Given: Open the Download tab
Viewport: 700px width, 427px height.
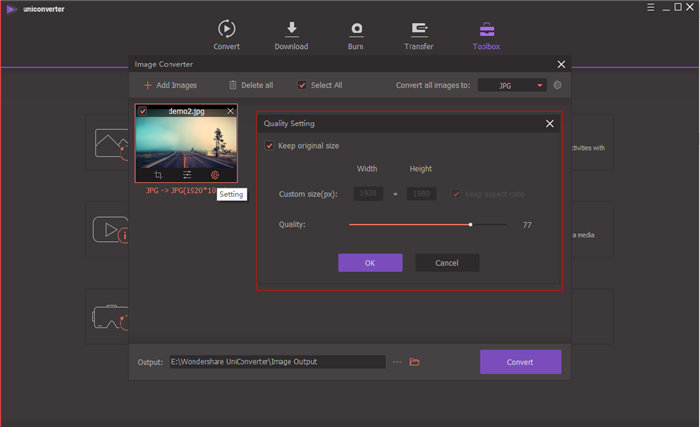Looking at the screenshot, I should (292, 34).
